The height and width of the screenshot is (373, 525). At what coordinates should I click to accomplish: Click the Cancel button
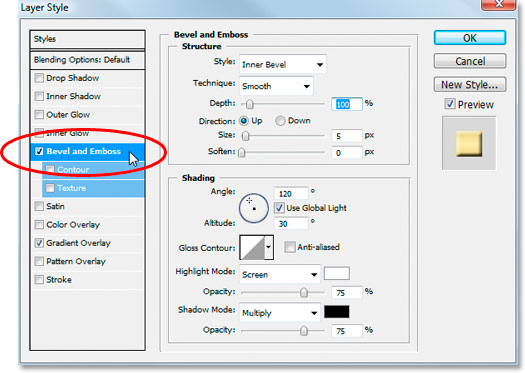tap(470, 61)
